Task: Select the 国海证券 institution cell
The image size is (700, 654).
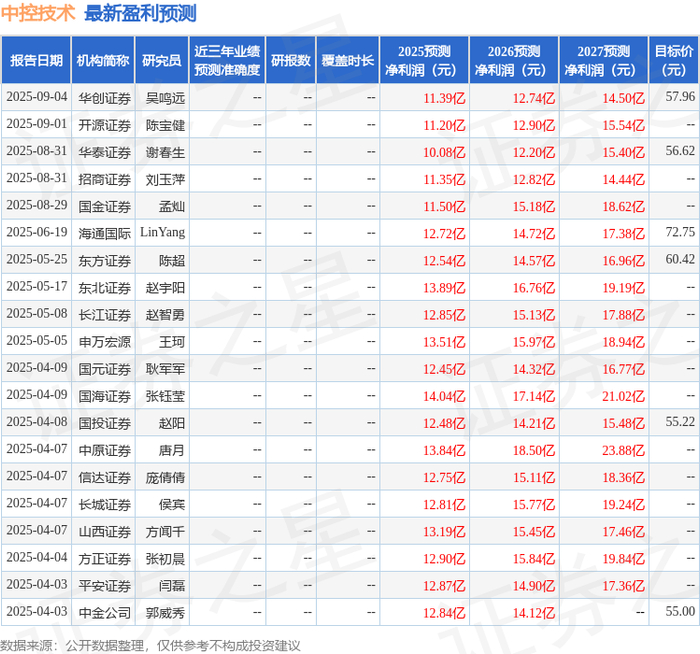Action: [104, 396]
